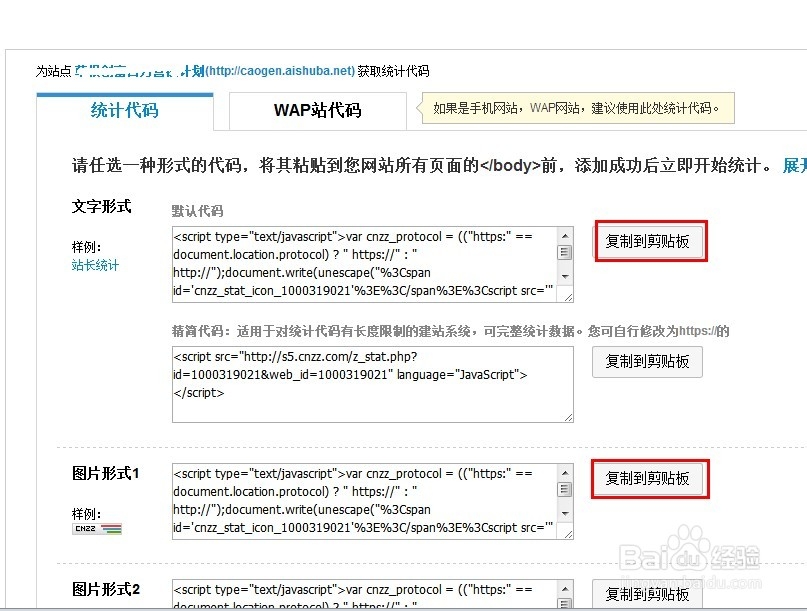Open the WAP站代码 tab
The image size is (807, 611).
coord(318,111)
